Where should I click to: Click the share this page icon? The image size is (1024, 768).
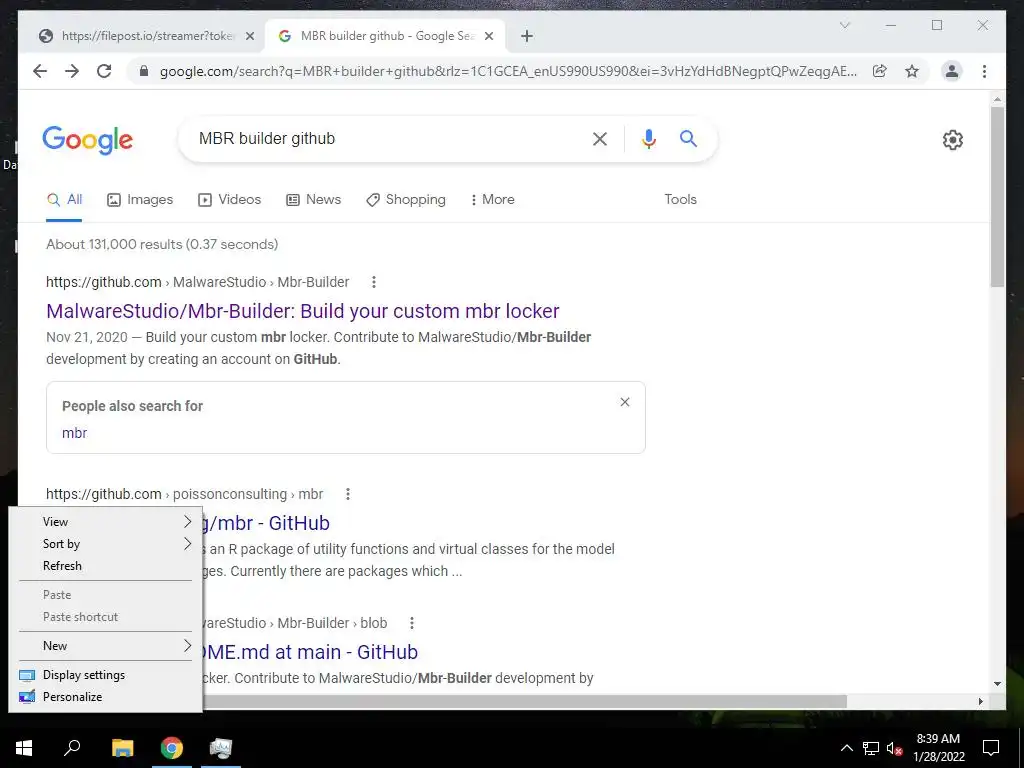(x=880, y=71)
